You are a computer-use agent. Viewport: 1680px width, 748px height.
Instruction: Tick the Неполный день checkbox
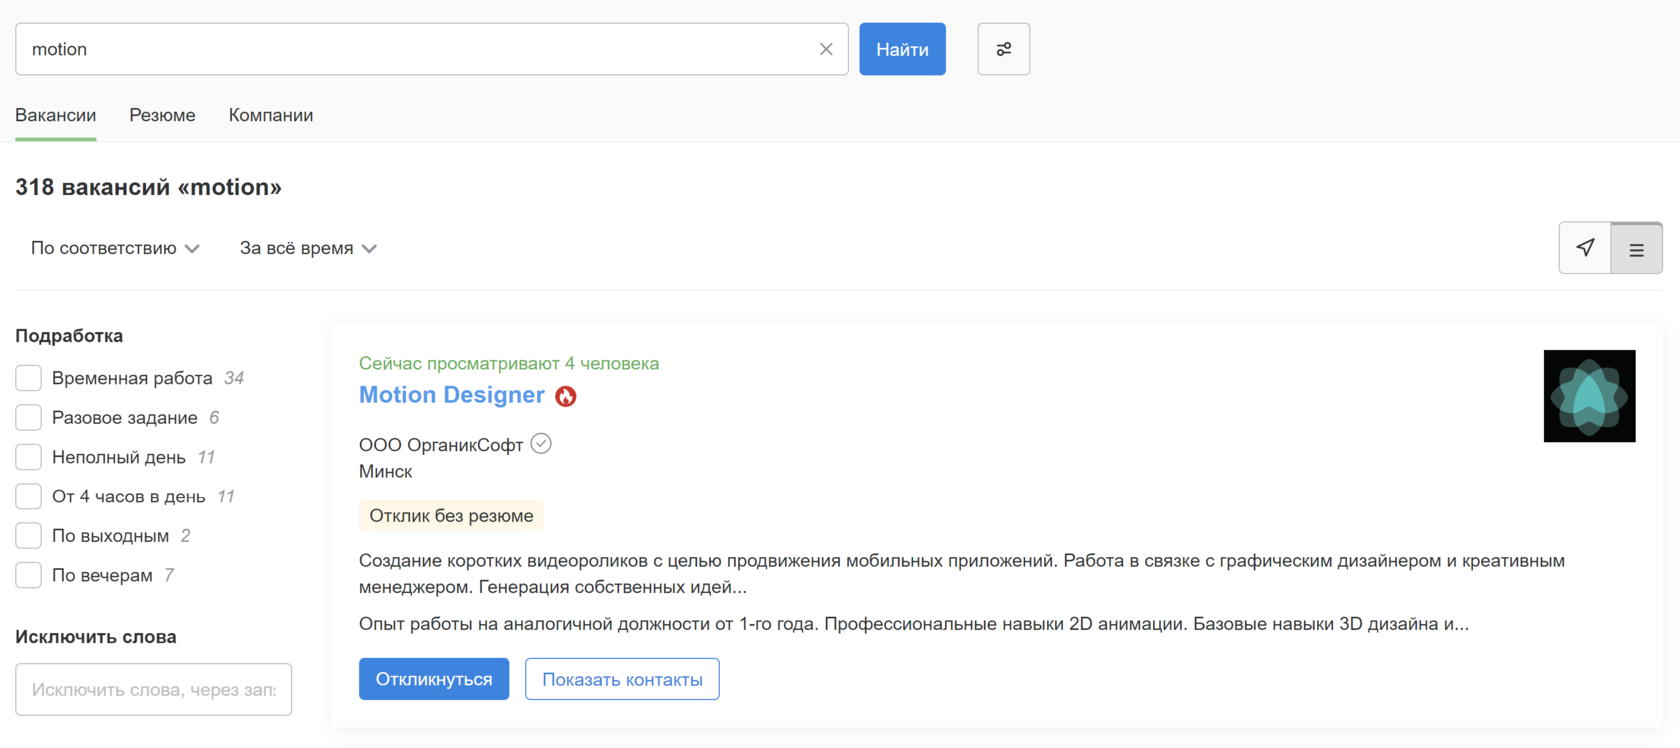click(x=29, y=457)
